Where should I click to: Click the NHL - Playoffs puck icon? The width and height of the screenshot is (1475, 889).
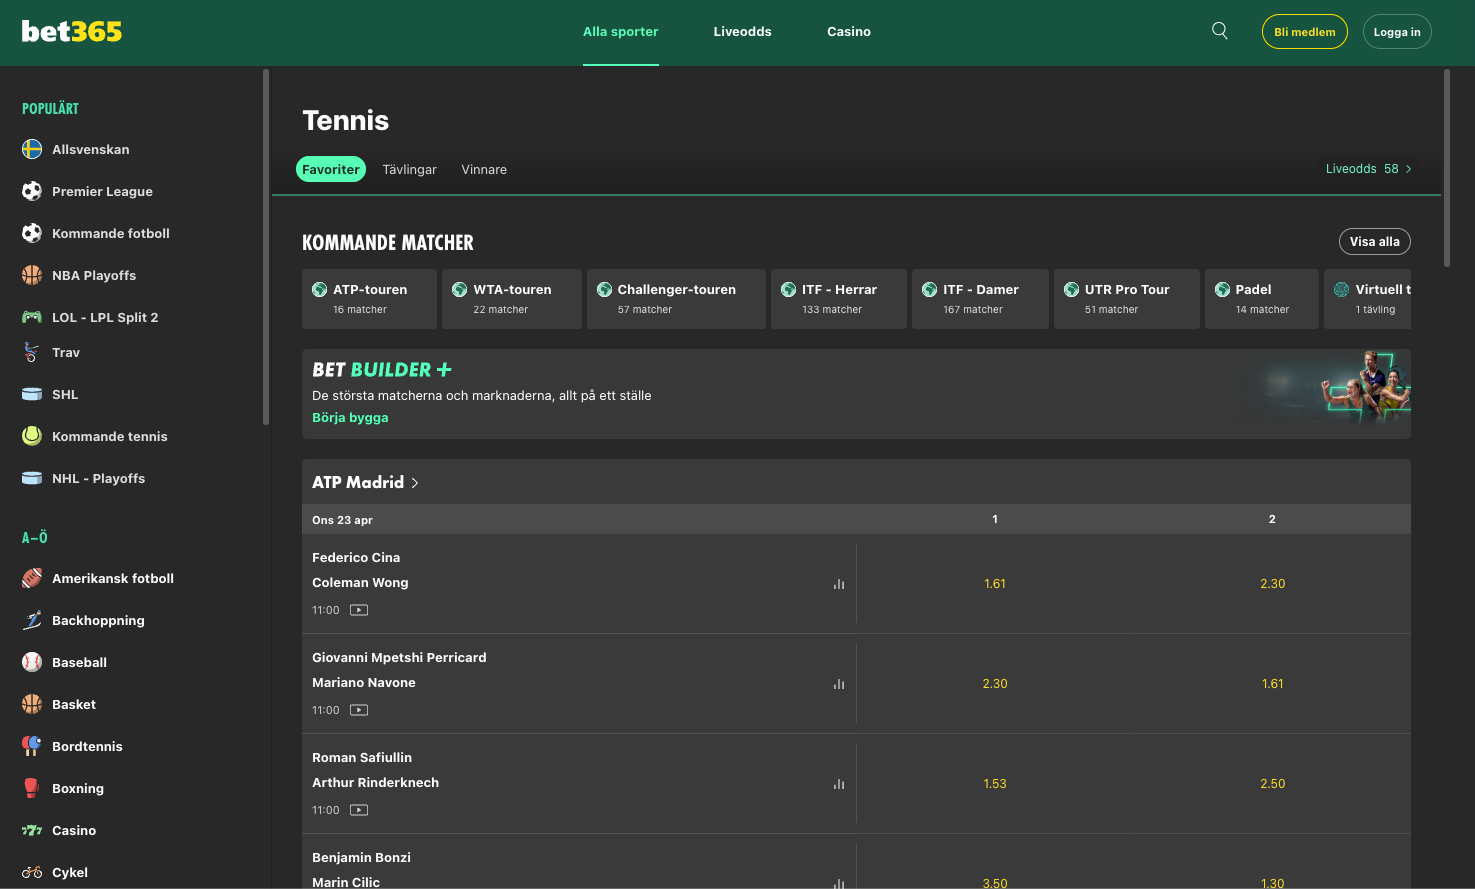[x=32, y=478]
